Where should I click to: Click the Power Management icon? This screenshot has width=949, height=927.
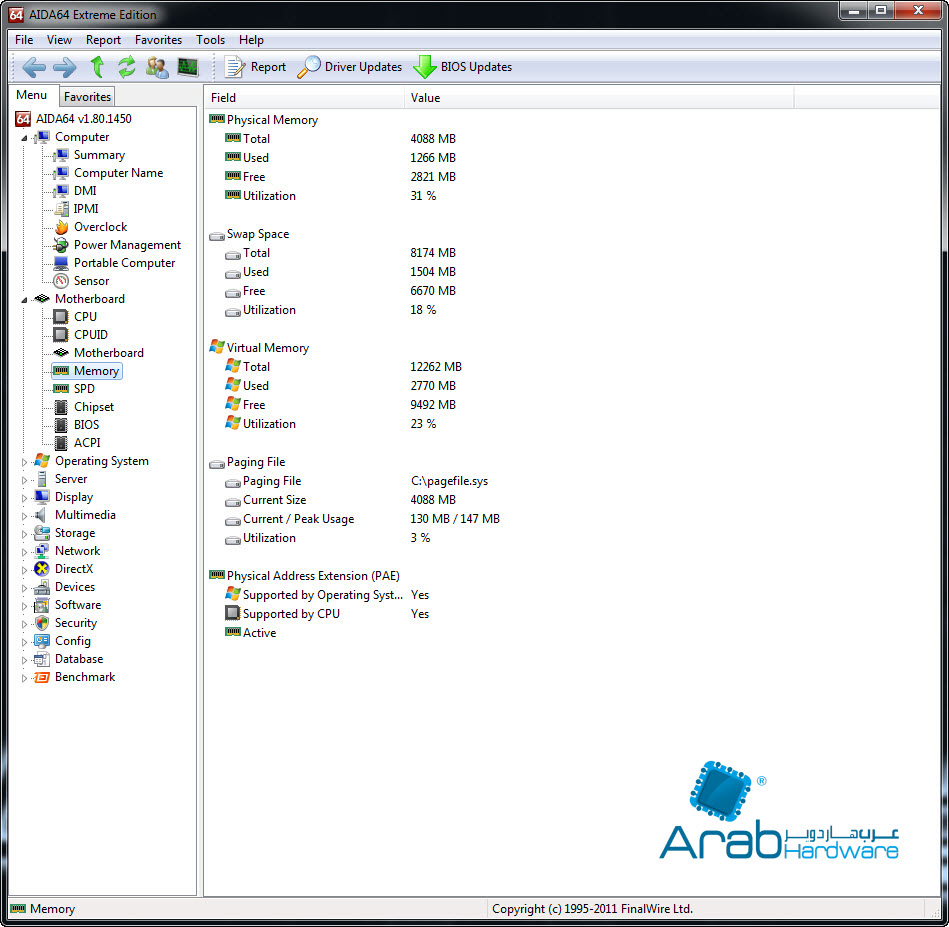(61, 245)
